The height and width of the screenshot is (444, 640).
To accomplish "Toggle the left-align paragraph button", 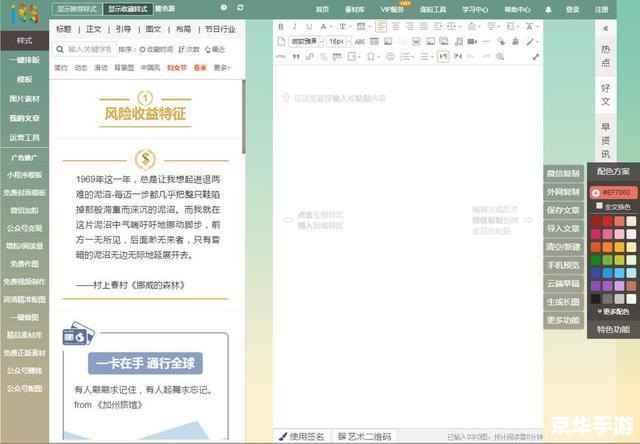I will tap(381, 27).
